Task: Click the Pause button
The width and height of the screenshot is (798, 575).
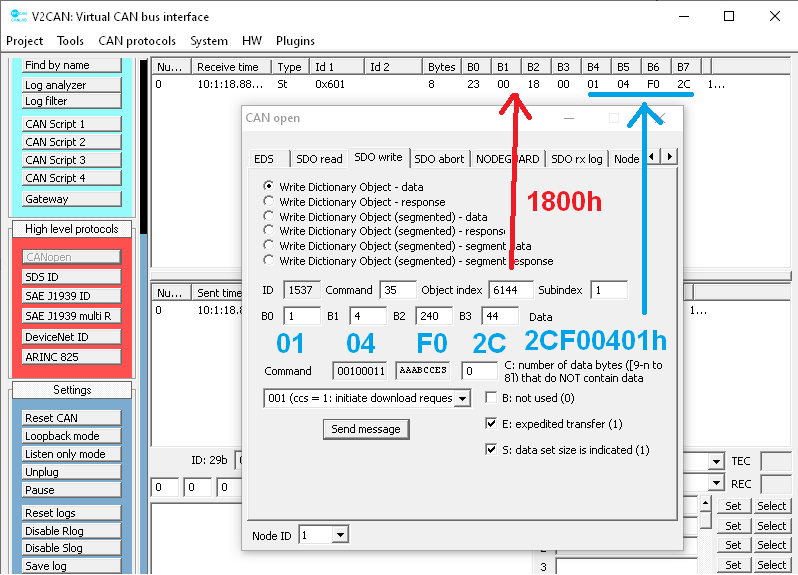Action: coord(71,490)
